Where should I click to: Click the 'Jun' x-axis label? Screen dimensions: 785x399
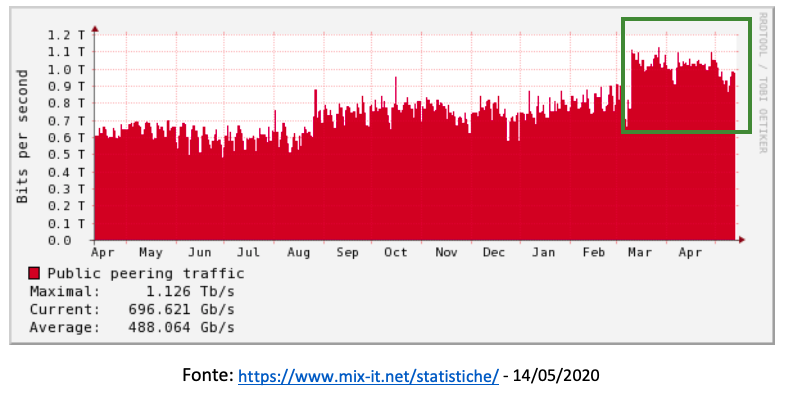[200, 252]
